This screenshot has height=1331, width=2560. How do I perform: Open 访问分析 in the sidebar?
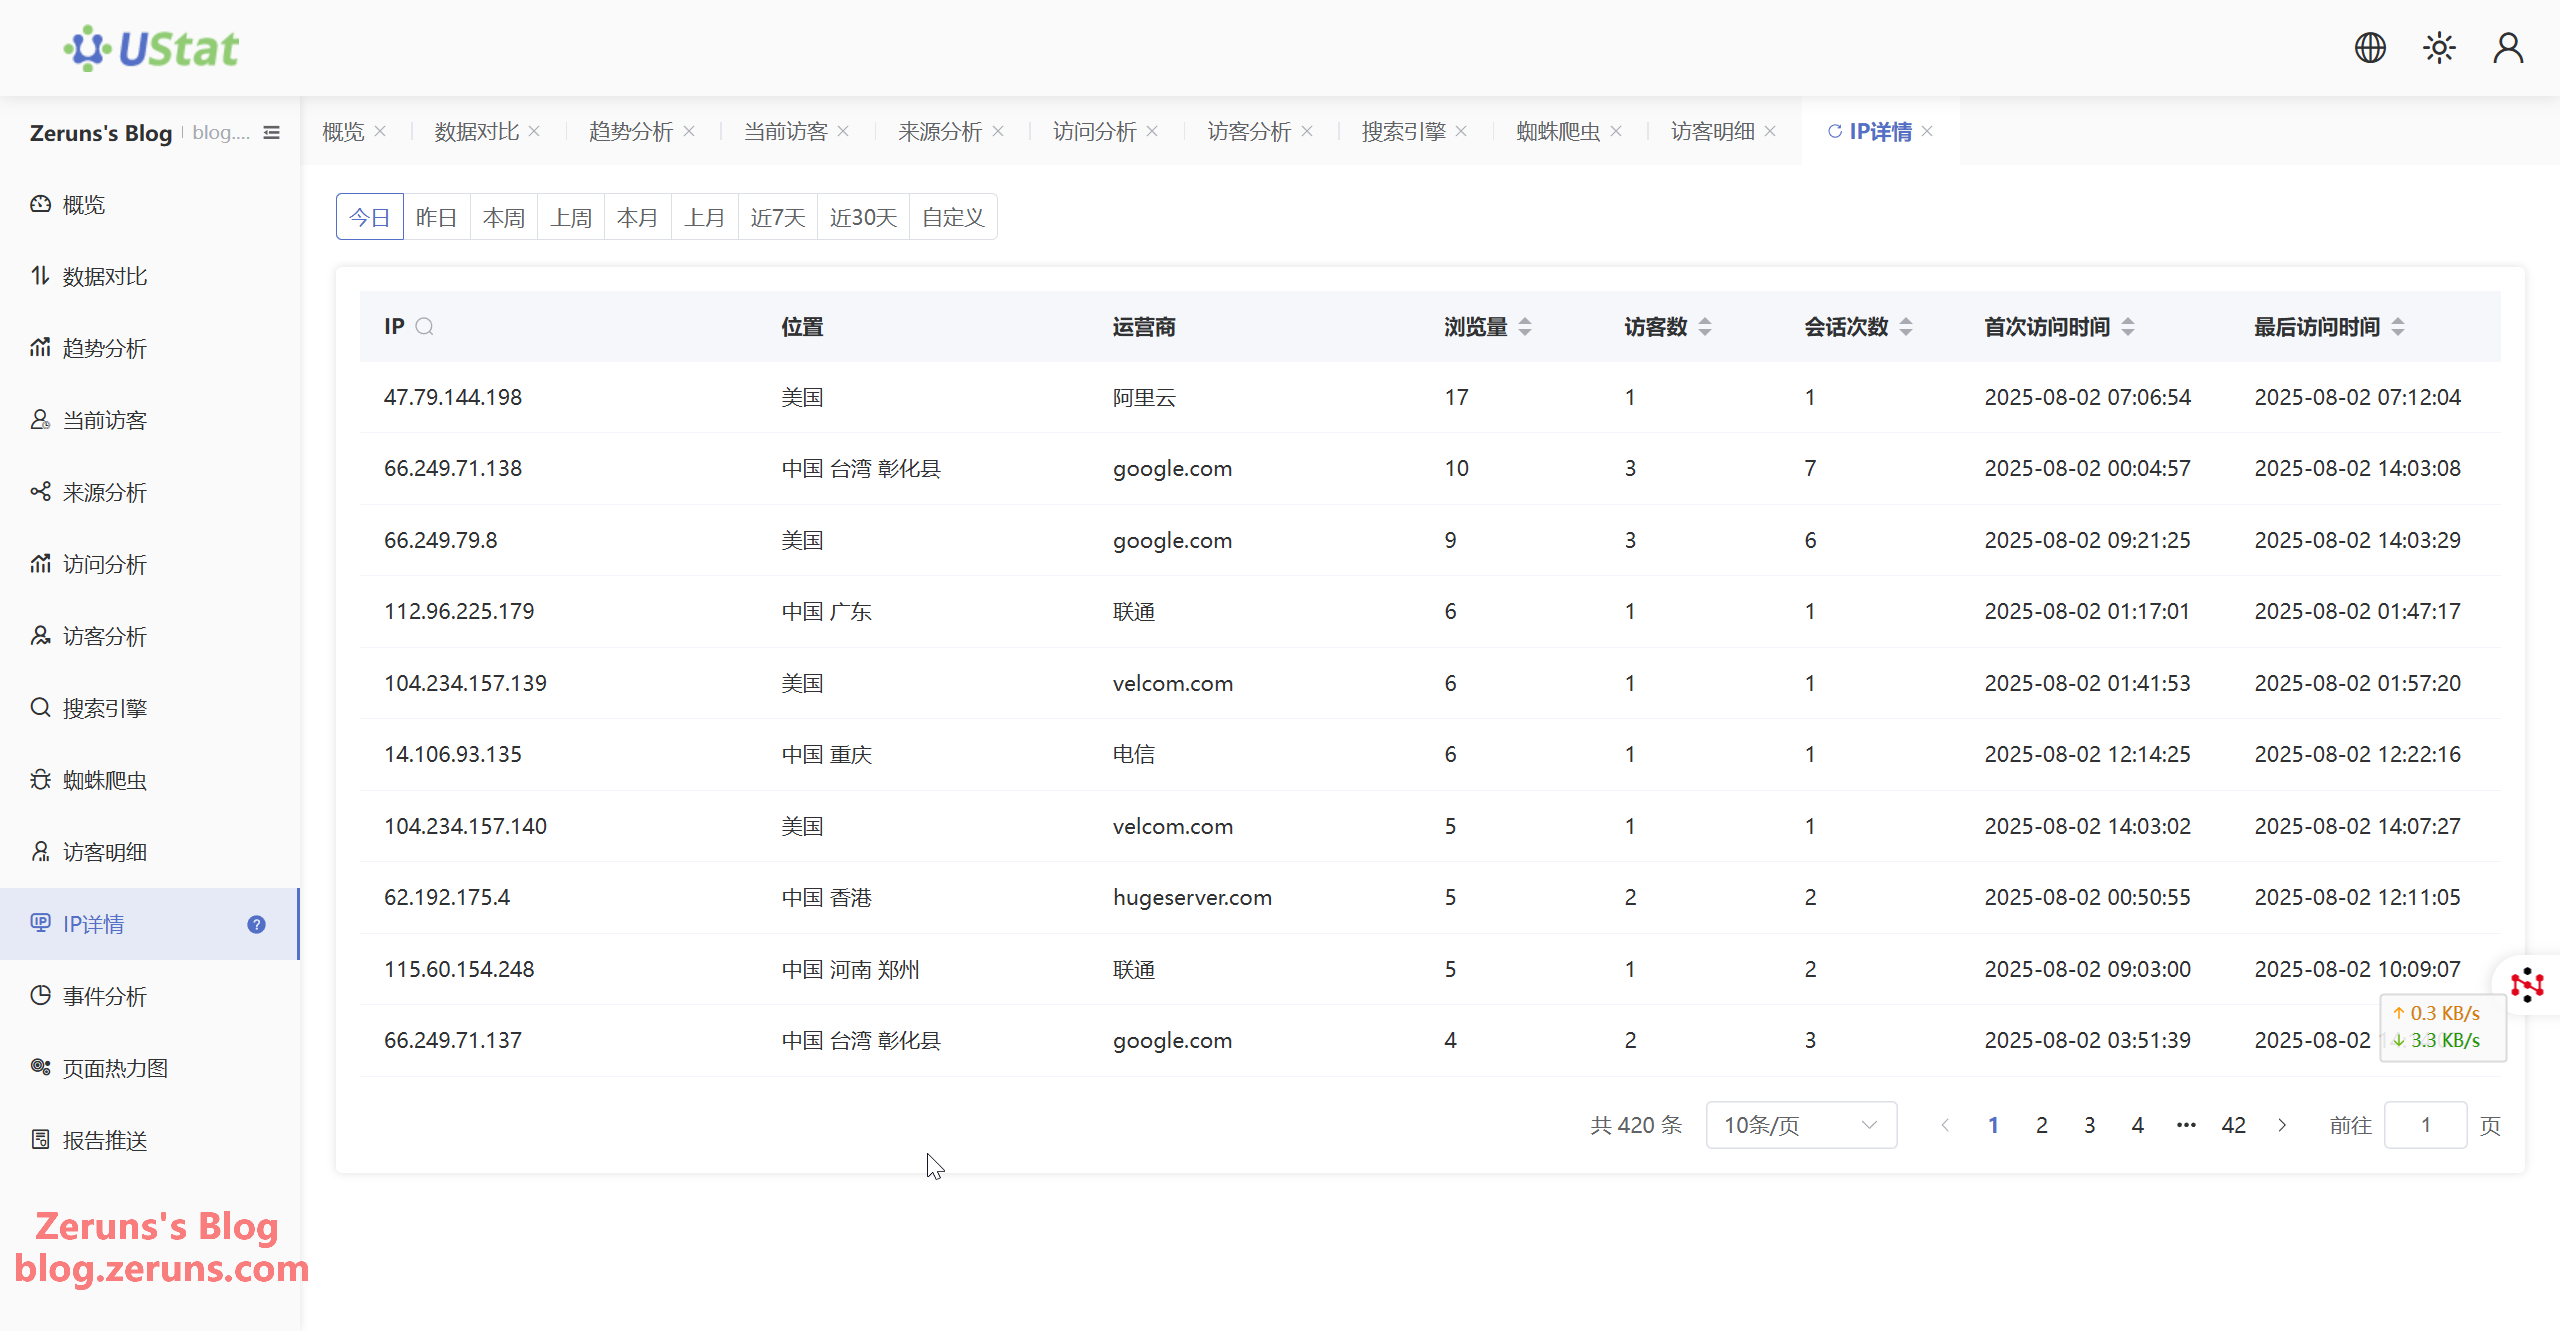pos(150,565)
